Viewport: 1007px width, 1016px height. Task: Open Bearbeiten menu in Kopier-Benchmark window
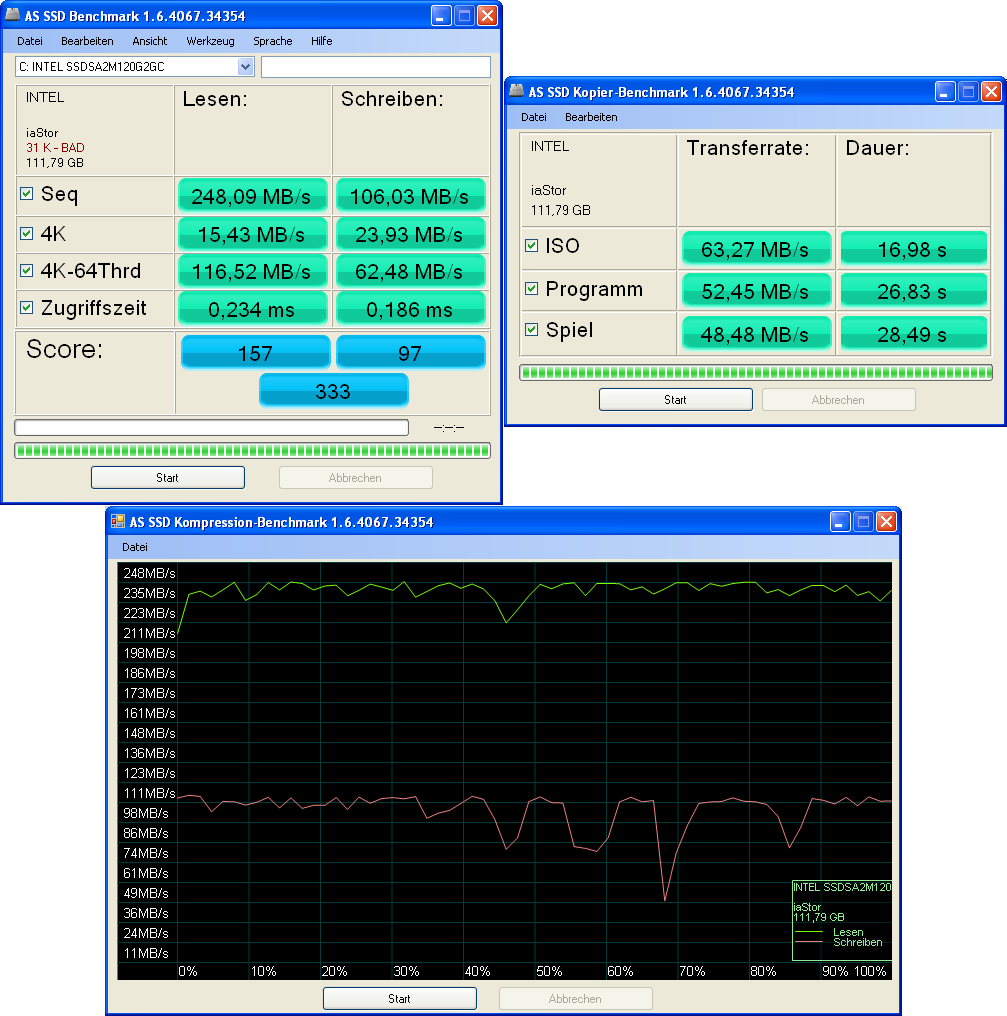point(591,117)
